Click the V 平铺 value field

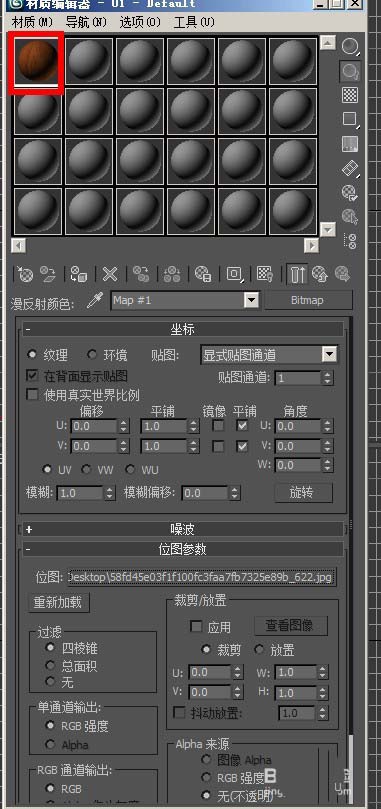pyautogui.click(x=164, y=446)
